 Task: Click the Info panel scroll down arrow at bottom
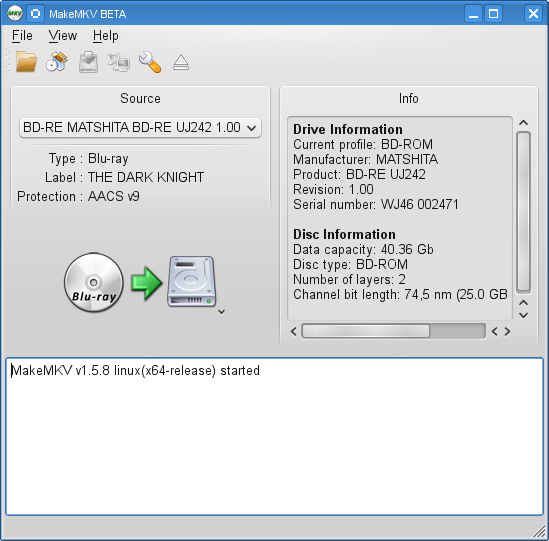pos(523,315)
